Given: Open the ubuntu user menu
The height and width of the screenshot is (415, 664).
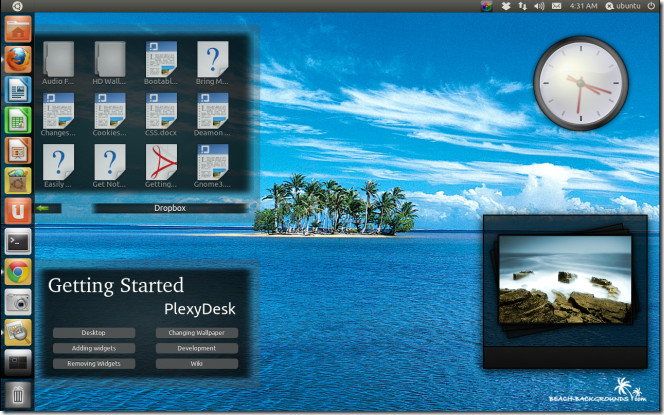Looking at the screenshot, I should [623, 6].
